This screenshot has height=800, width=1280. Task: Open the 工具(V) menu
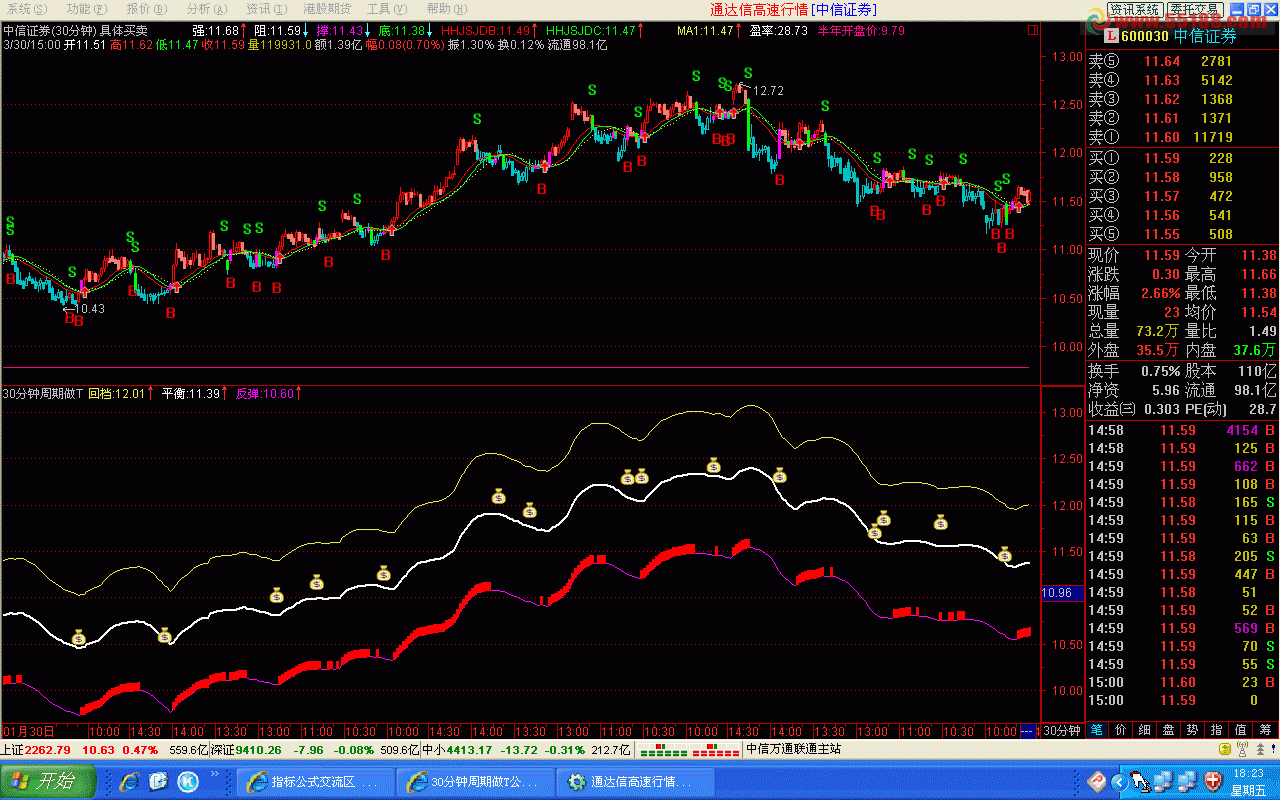pos(386,9)
